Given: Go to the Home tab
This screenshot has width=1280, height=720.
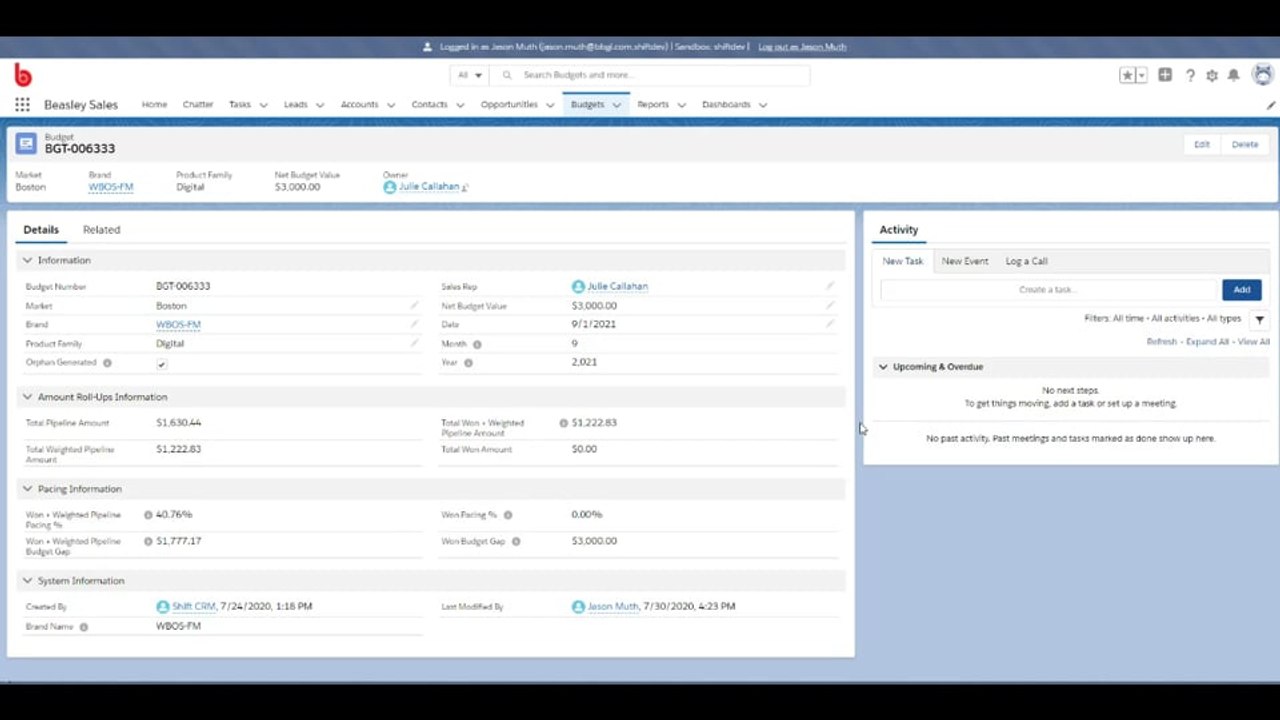Looking at the screenshot, I should click(x=154, y=104).
